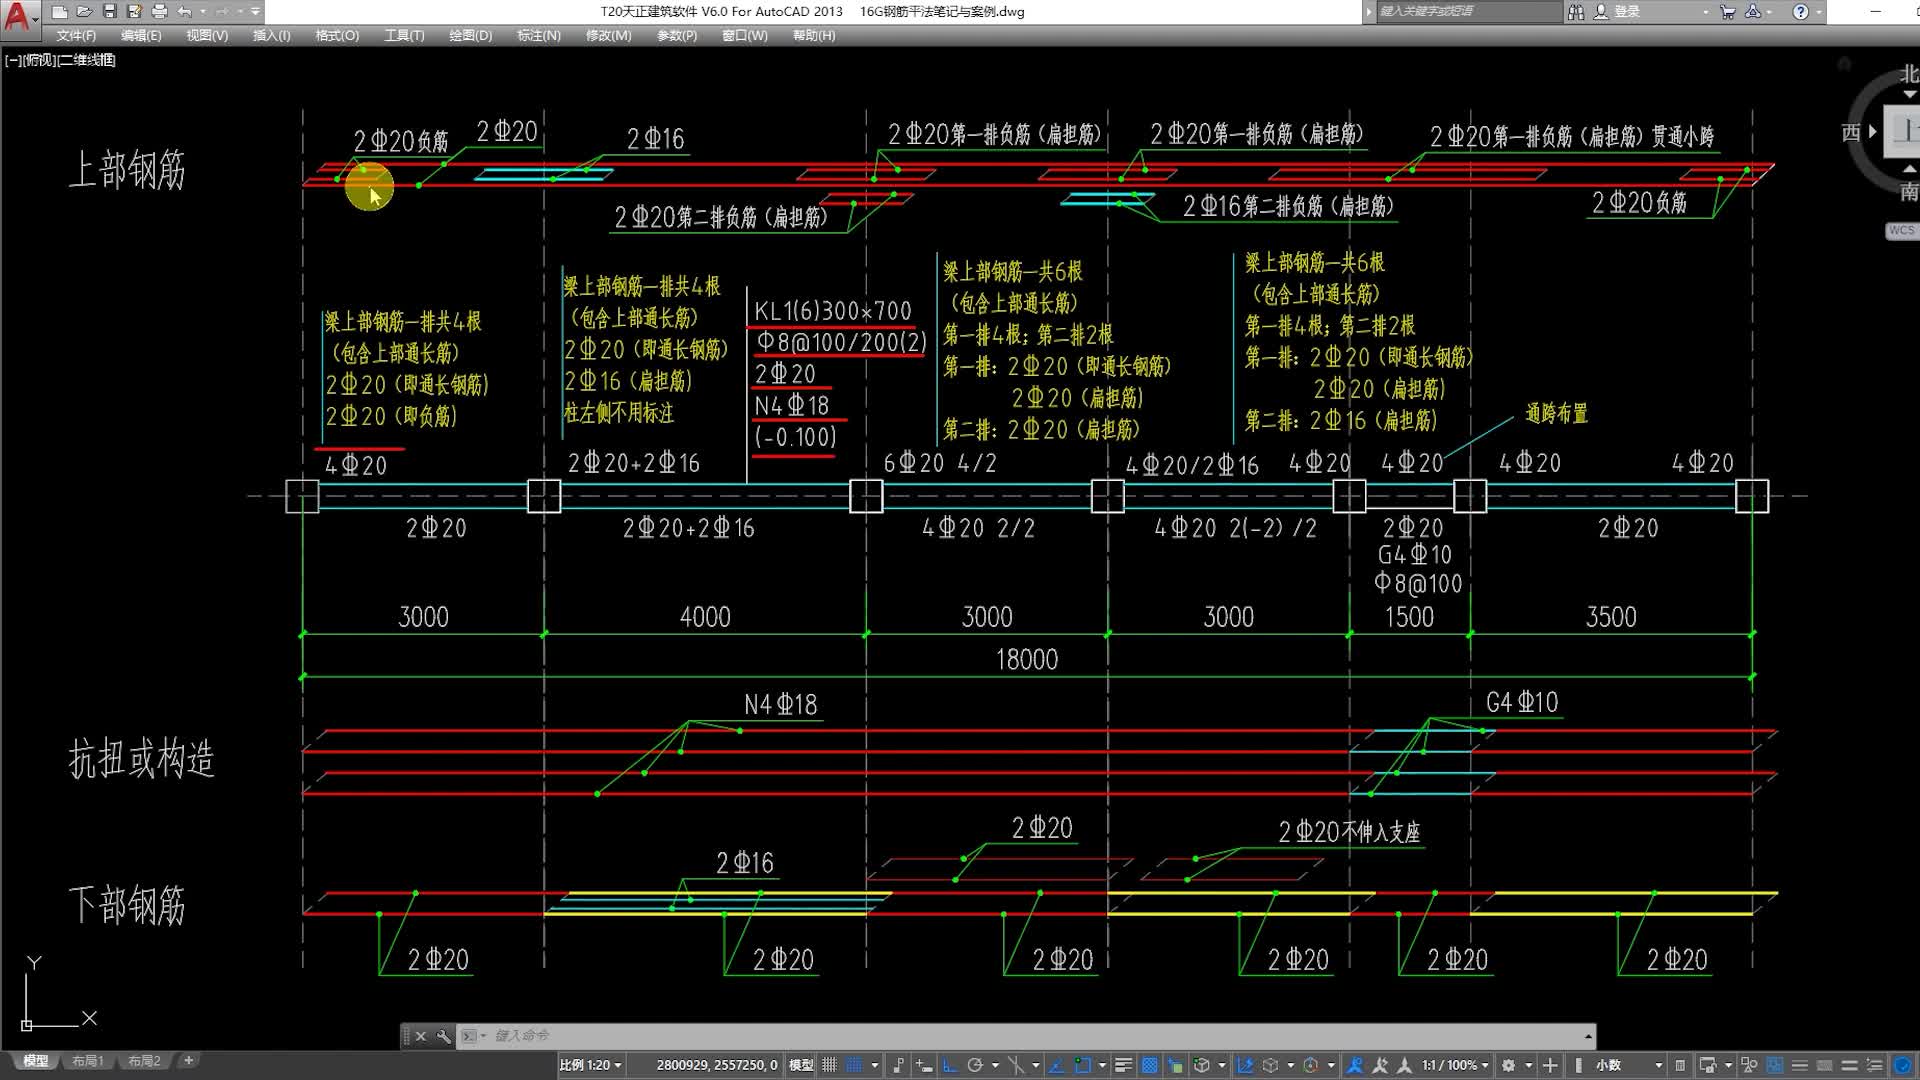
Task: Switch to 布局1 layout tab
Action: [88, 1061]
